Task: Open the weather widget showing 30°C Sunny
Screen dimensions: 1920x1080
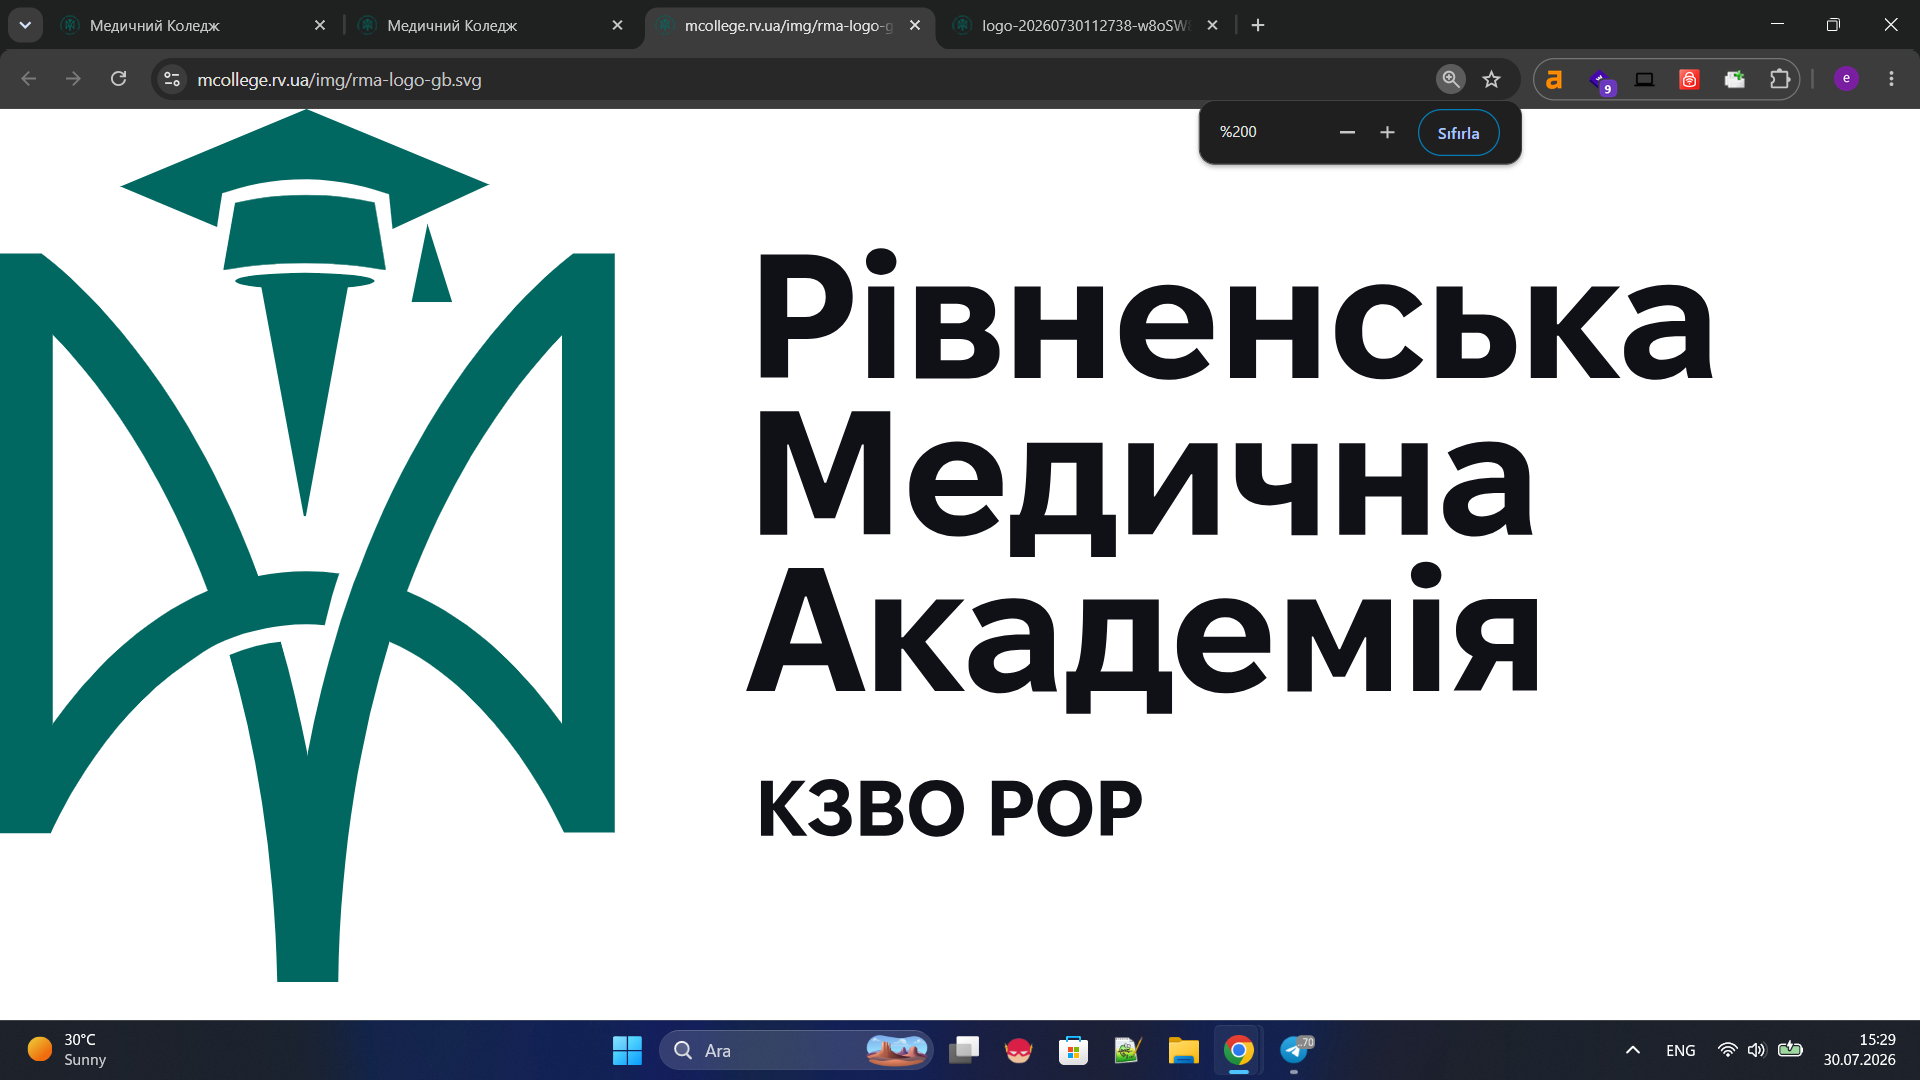Action: pos(66,1050)
